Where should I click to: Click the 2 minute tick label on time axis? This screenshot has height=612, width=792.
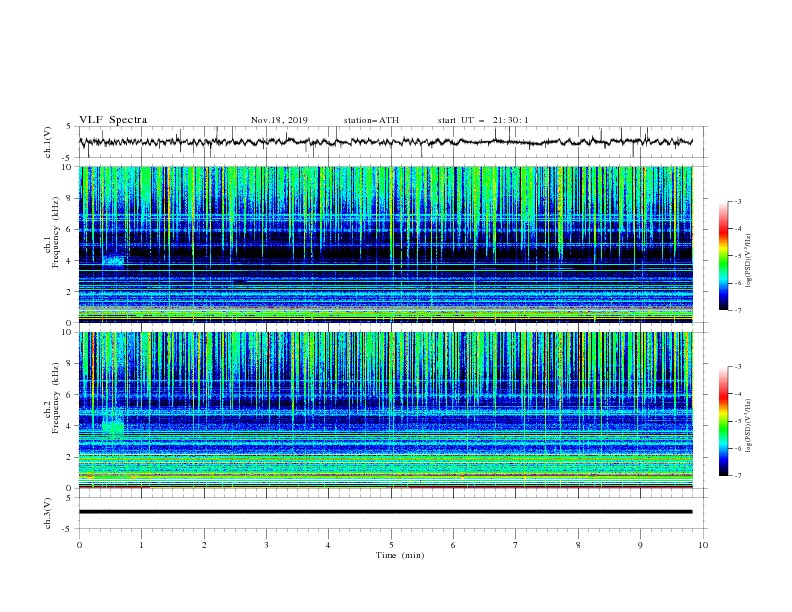pyautogui.click(x=204, y=545)
